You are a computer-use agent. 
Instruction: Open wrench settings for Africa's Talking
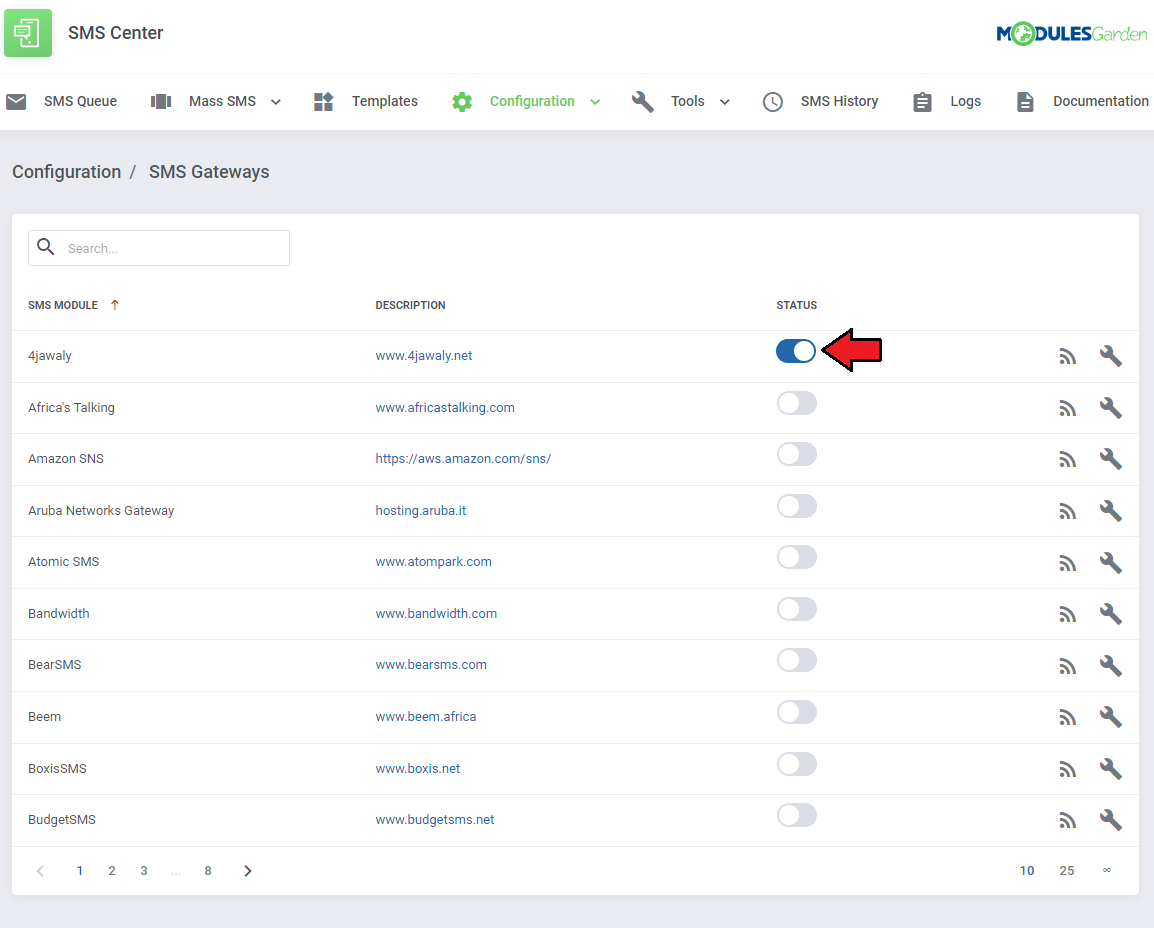(1111, 408)
